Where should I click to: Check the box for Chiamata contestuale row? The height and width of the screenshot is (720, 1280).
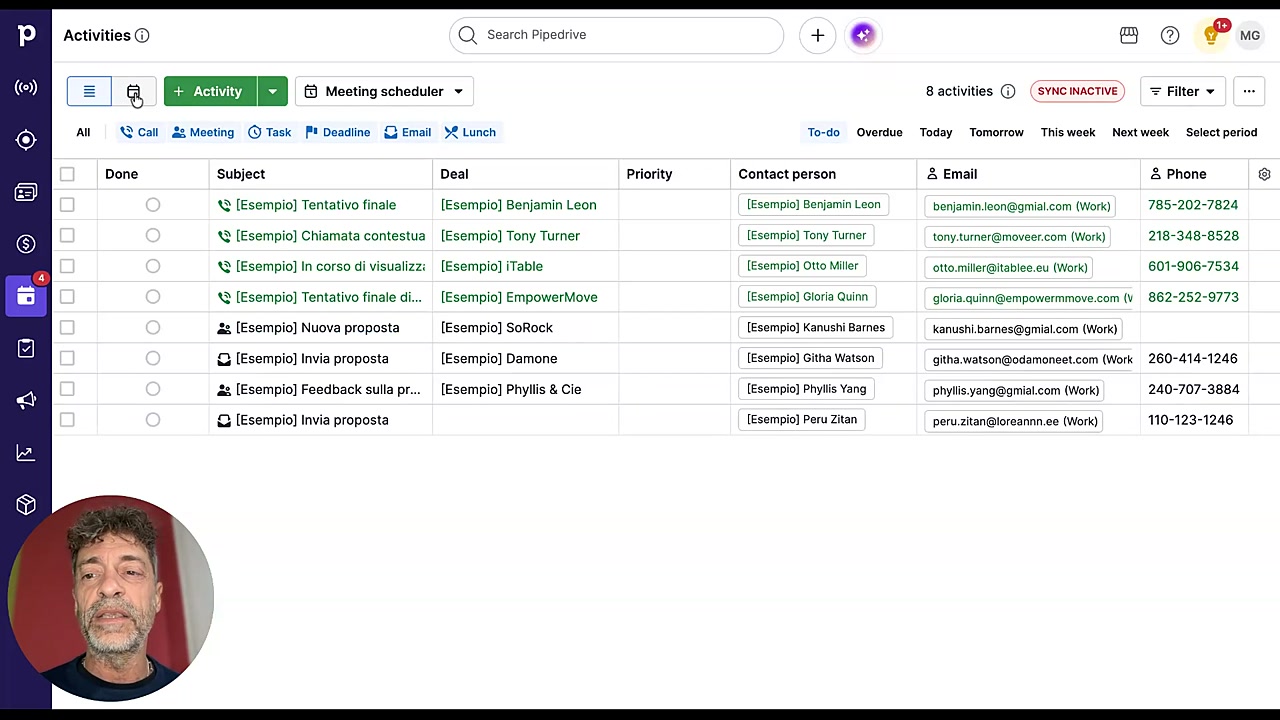[67, 236]
